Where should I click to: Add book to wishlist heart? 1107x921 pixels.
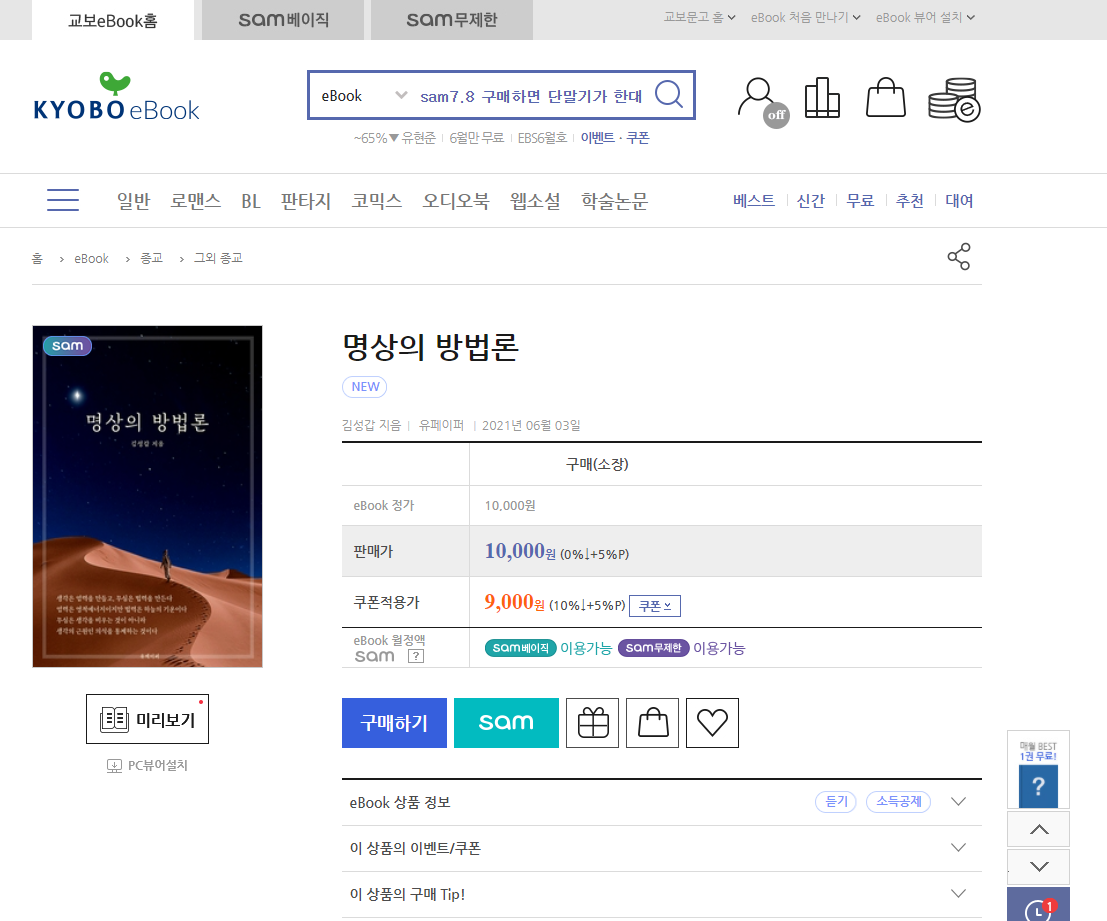(712, 723)
